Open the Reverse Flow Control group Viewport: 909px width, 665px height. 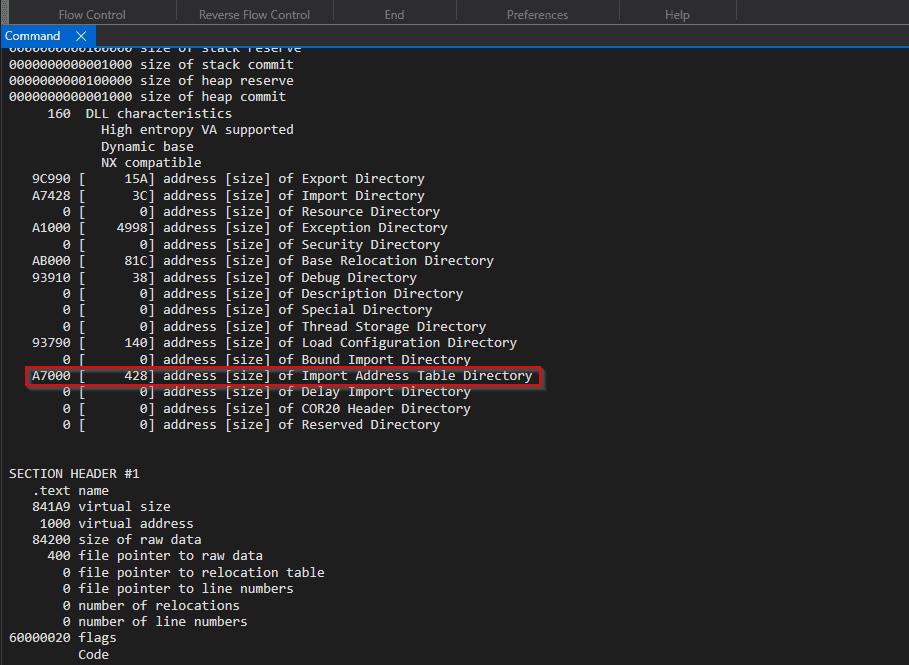pos(254,14)
